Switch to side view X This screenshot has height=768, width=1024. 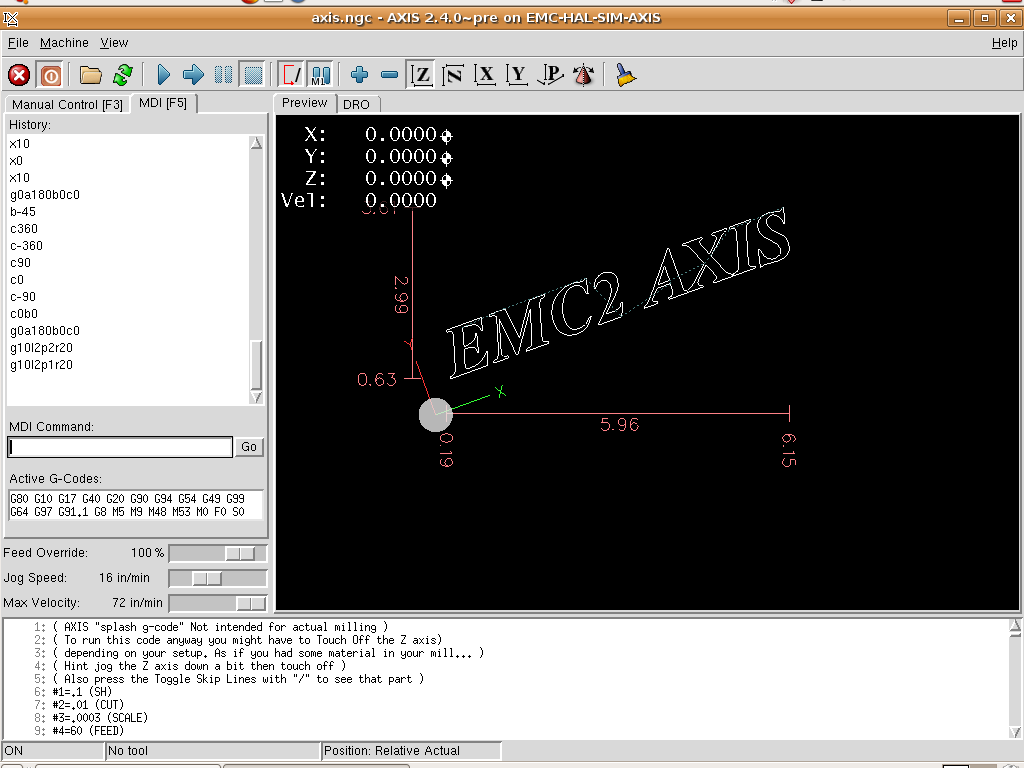pyautogui.click(x=485, y=75)
